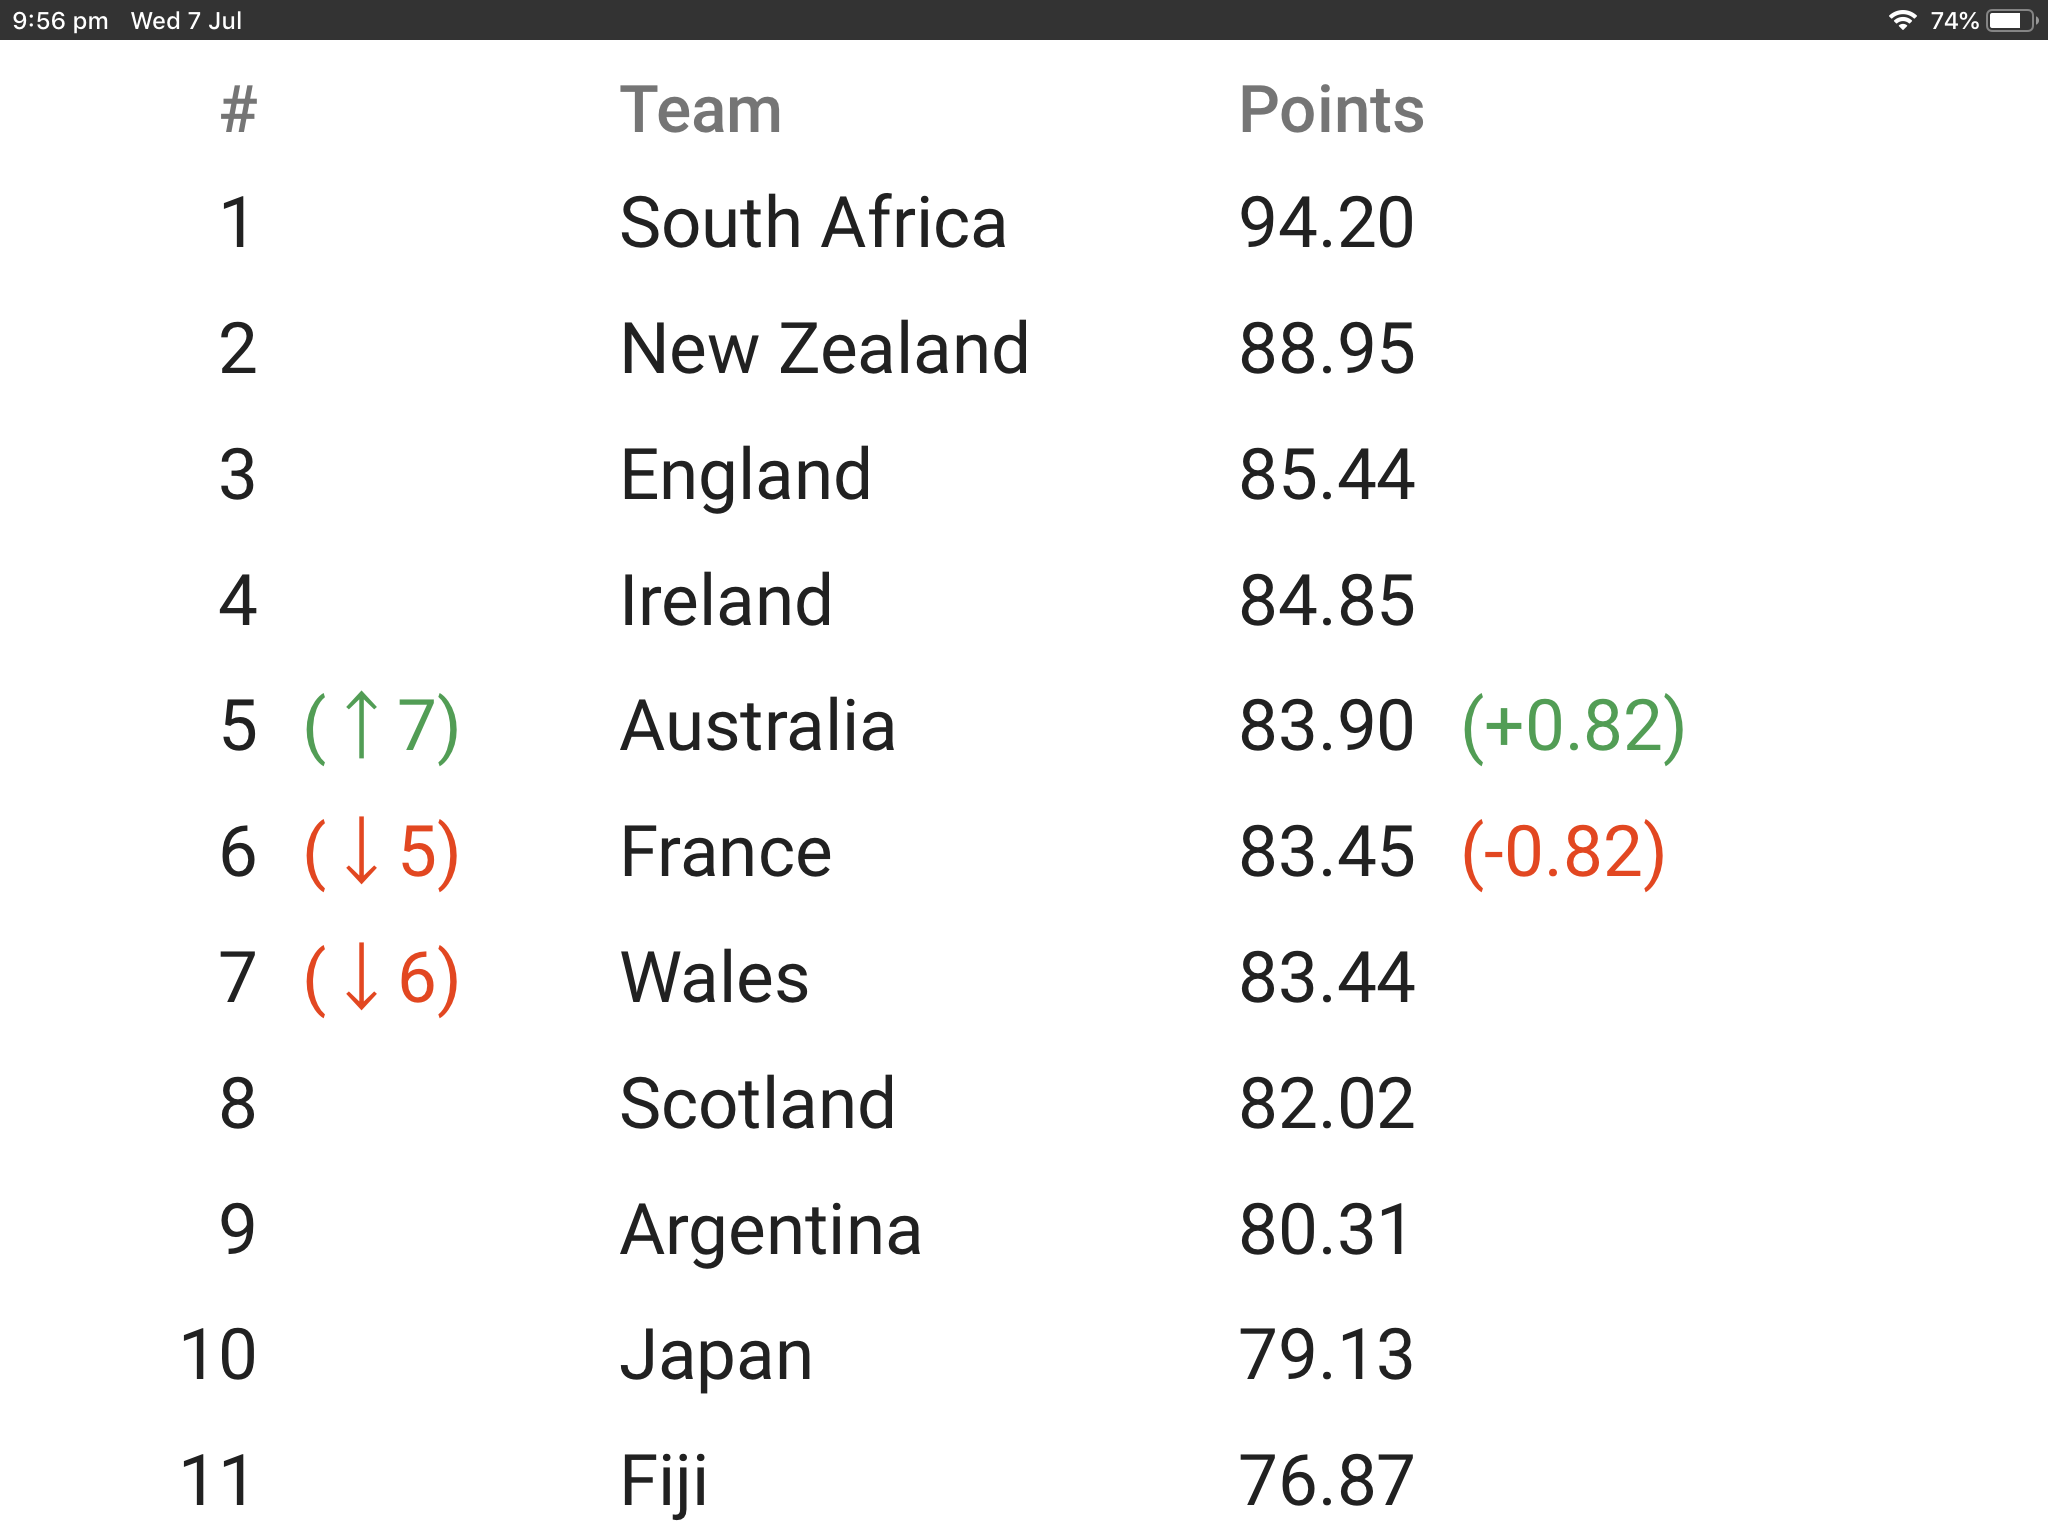Tap the Ireland team name
The width and height of the screenshot is (2048, 1536).
(x=725, y=601)
